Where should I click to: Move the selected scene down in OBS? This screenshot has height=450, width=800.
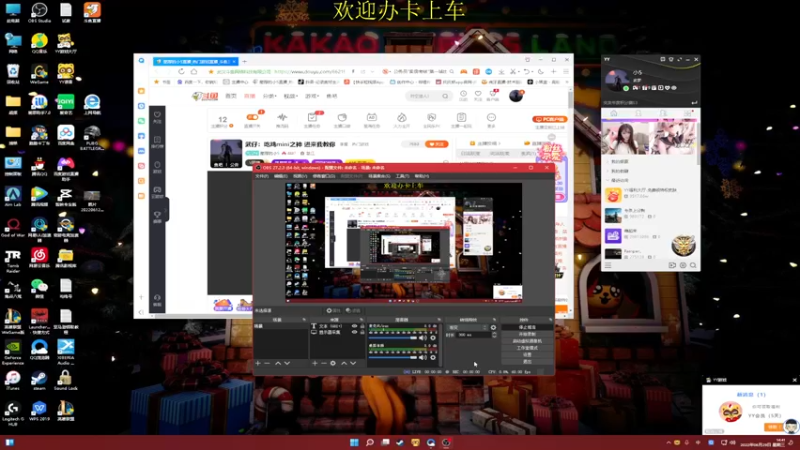click(x=287, y=363)
